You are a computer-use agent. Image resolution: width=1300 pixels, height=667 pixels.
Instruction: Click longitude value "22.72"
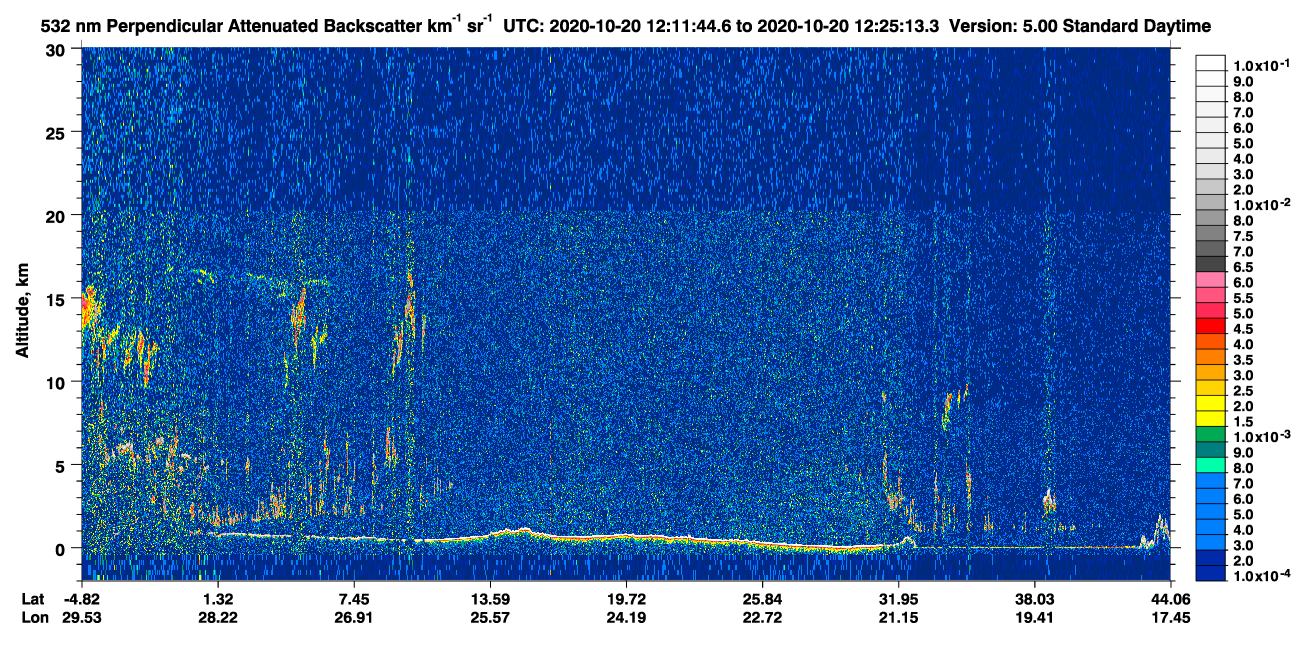click(762, 618)
